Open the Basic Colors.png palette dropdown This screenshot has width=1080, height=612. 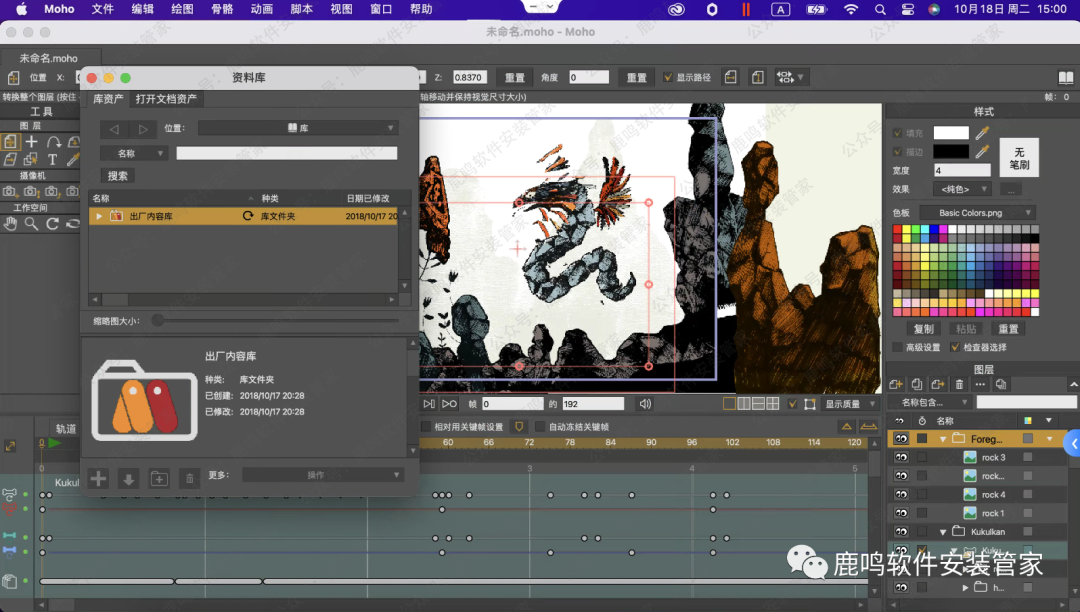click(x=977, y=213)
